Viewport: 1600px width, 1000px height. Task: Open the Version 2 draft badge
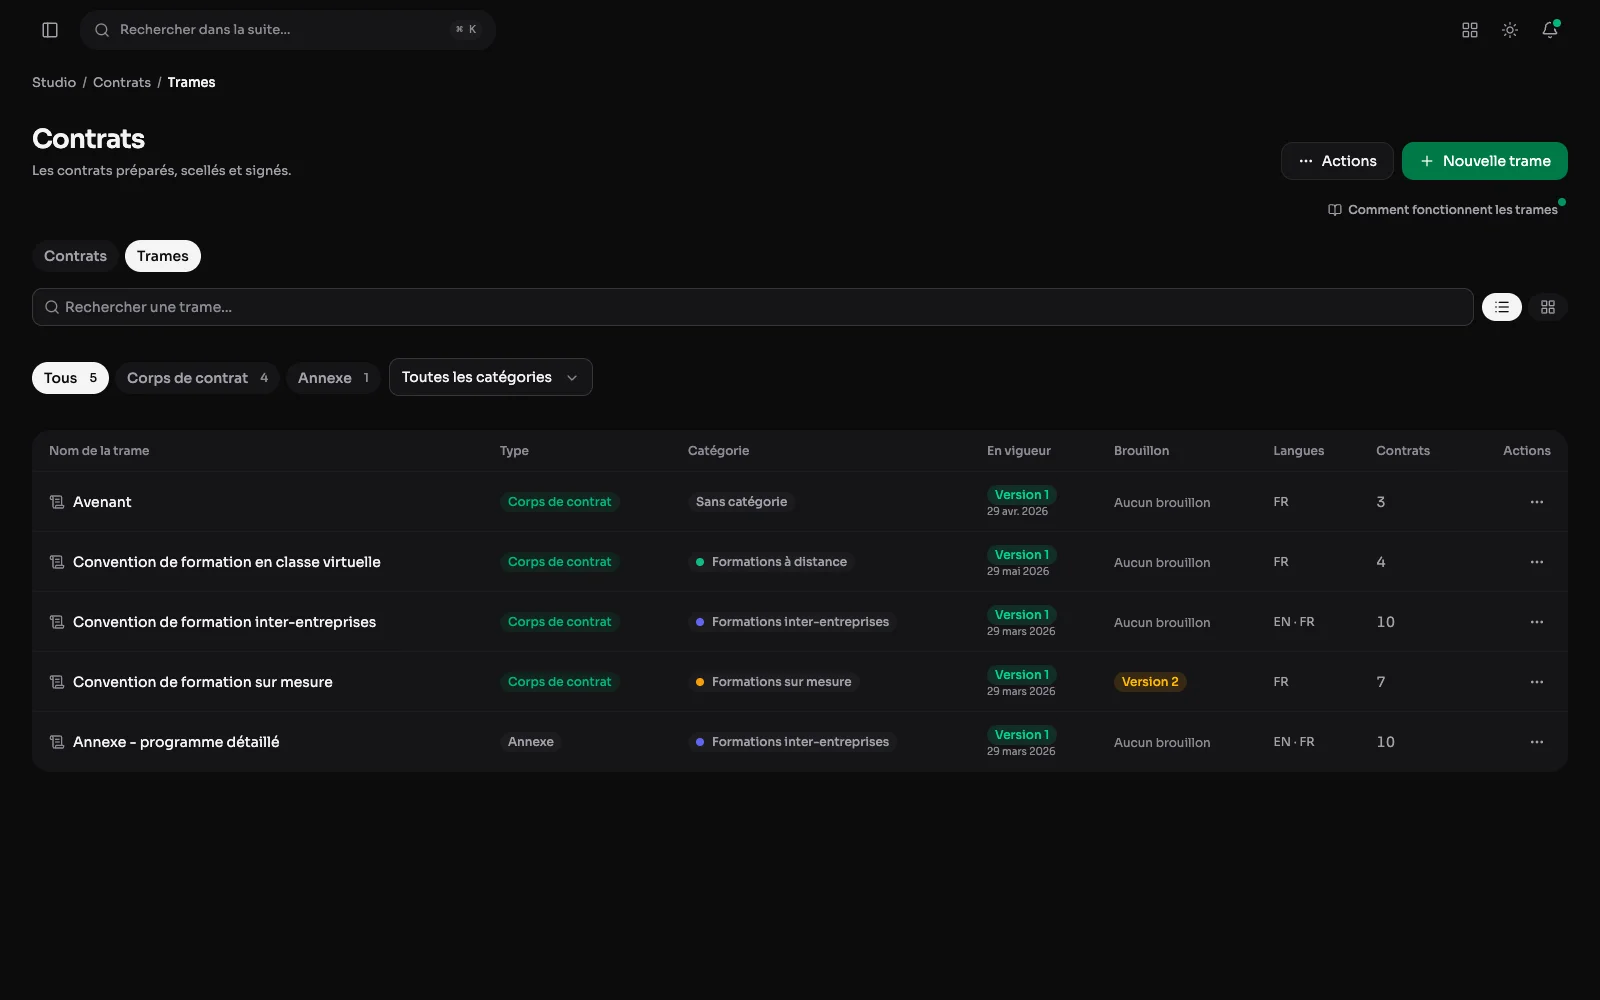click(1150, 682)
